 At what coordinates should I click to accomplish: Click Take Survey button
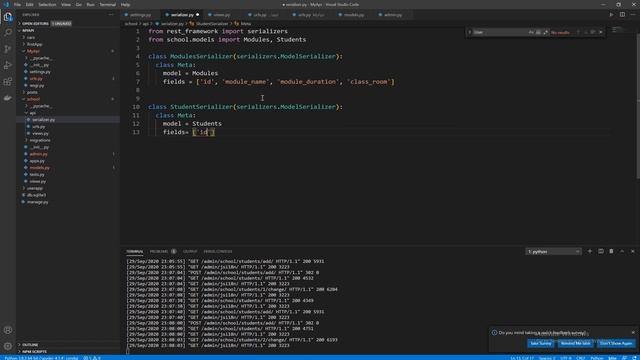[x=540, y=343]
